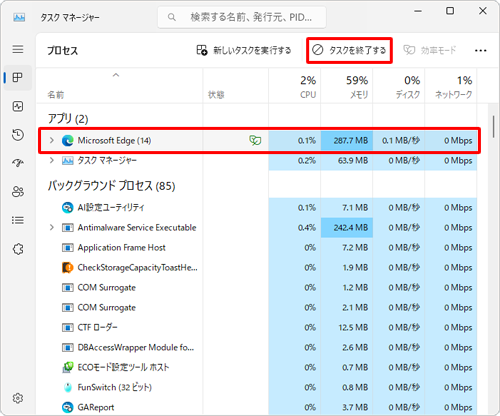Click the ECOモード設定ツール ホスト icon
Image resolution: width=500 pixels, height=416 pixels.
click(68, 367)
